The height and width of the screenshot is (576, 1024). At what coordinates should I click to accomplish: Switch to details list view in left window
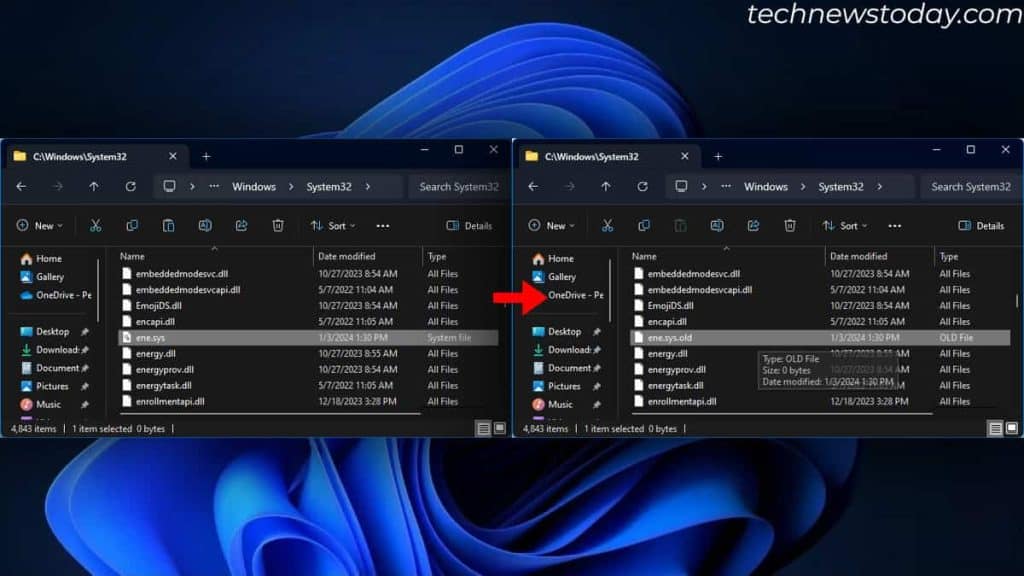tap(483, 428)
